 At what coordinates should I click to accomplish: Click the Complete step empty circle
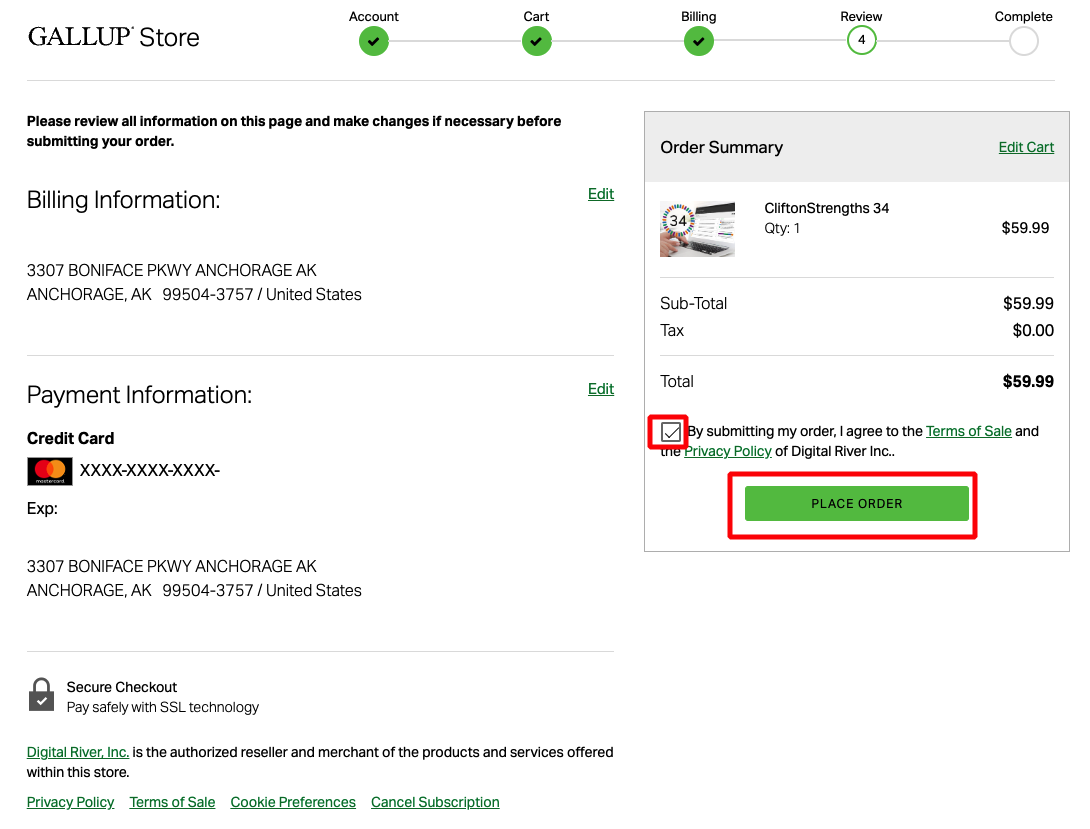1023,41
